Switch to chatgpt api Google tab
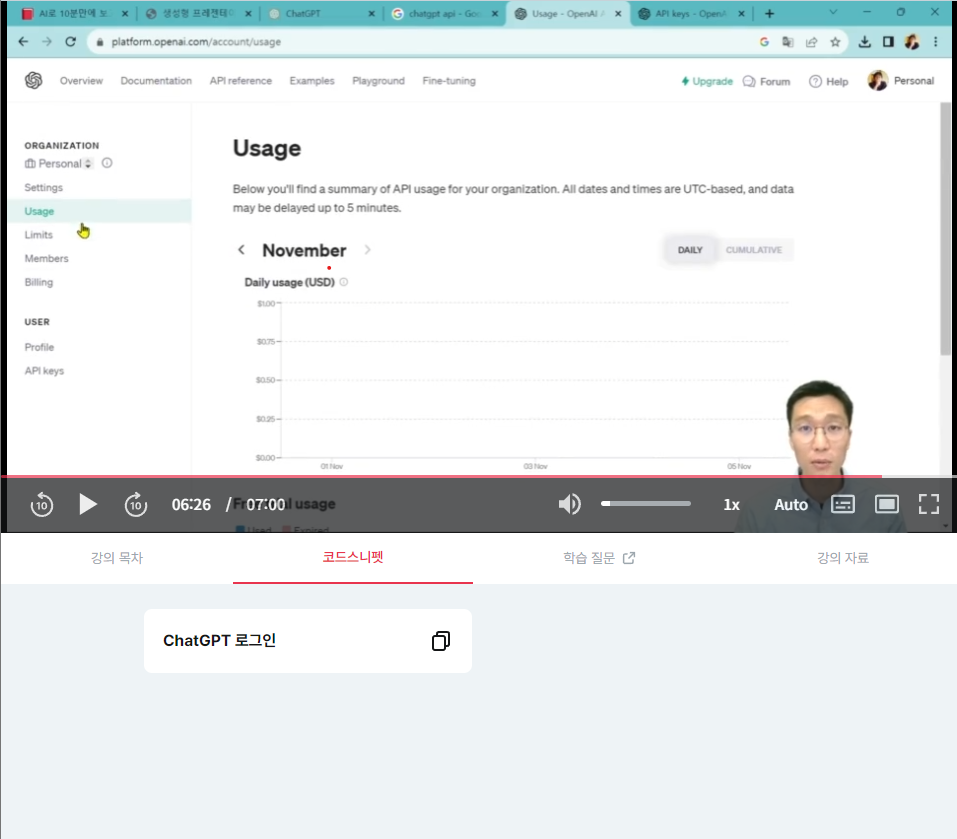Image resolution: width=957 pixels, height=839 pixels. click(x=444, y=13)
